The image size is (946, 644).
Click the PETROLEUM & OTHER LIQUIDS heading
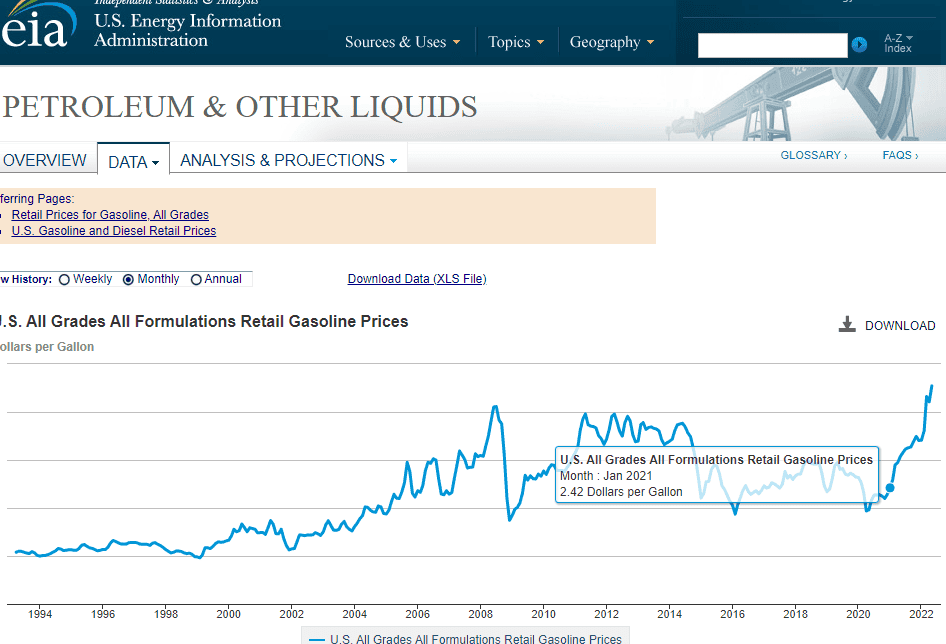[240, 107]
